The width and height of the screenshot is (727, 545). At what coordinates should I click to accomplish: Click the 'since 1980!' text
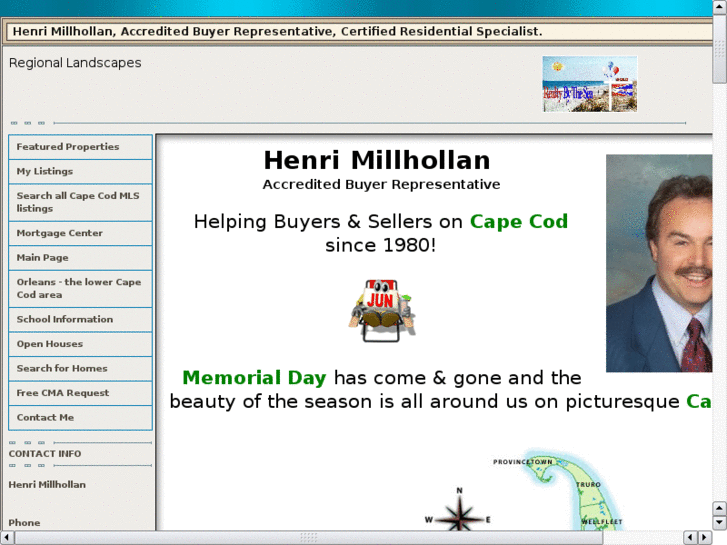coord(381,245)
